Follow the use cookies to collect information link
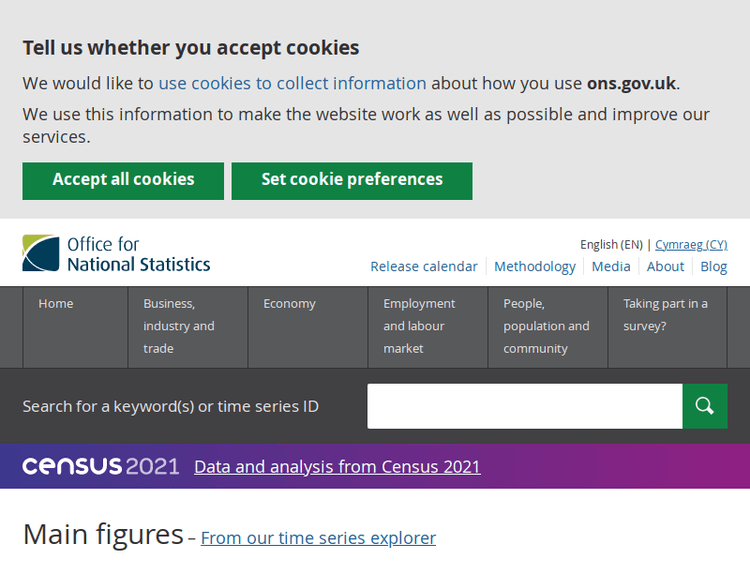The width and height of the screenshot is (750, 563). (292, 83)
